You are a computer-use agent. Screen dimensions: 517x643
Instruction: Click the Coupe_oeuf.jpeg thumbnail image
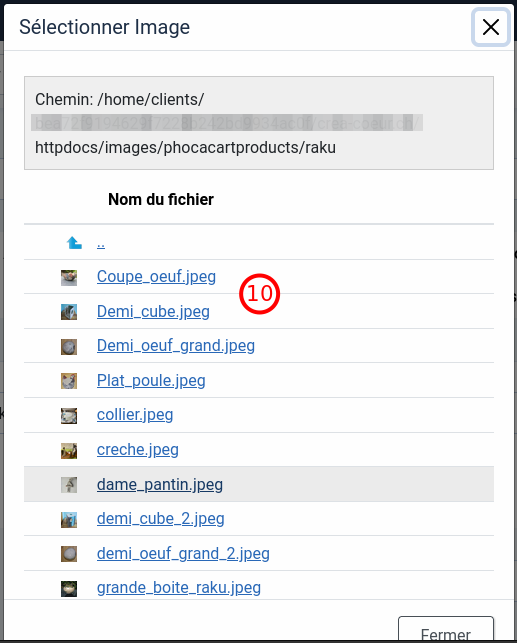69,278
